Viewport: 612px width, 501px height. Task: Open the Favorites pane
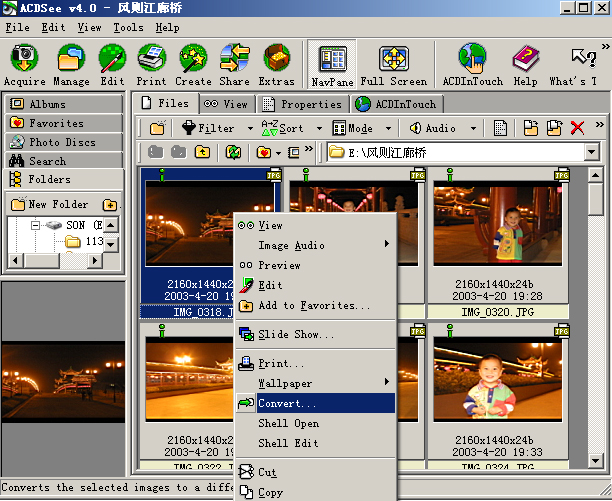64,123
